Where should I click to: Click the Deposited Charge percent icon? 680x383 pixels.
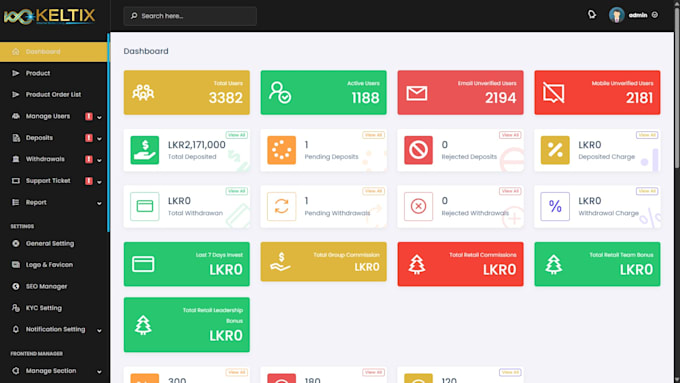point(555,150)
